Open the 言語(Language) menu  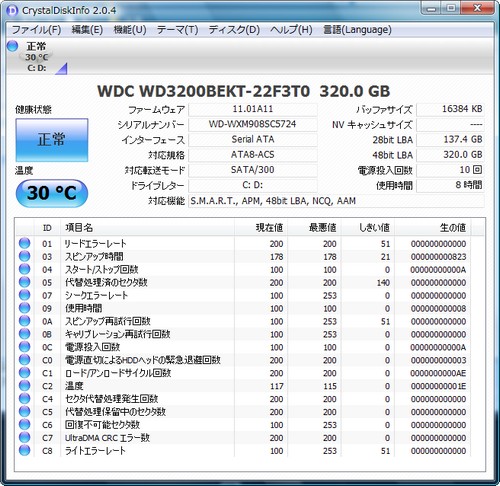tap(357, 30)
